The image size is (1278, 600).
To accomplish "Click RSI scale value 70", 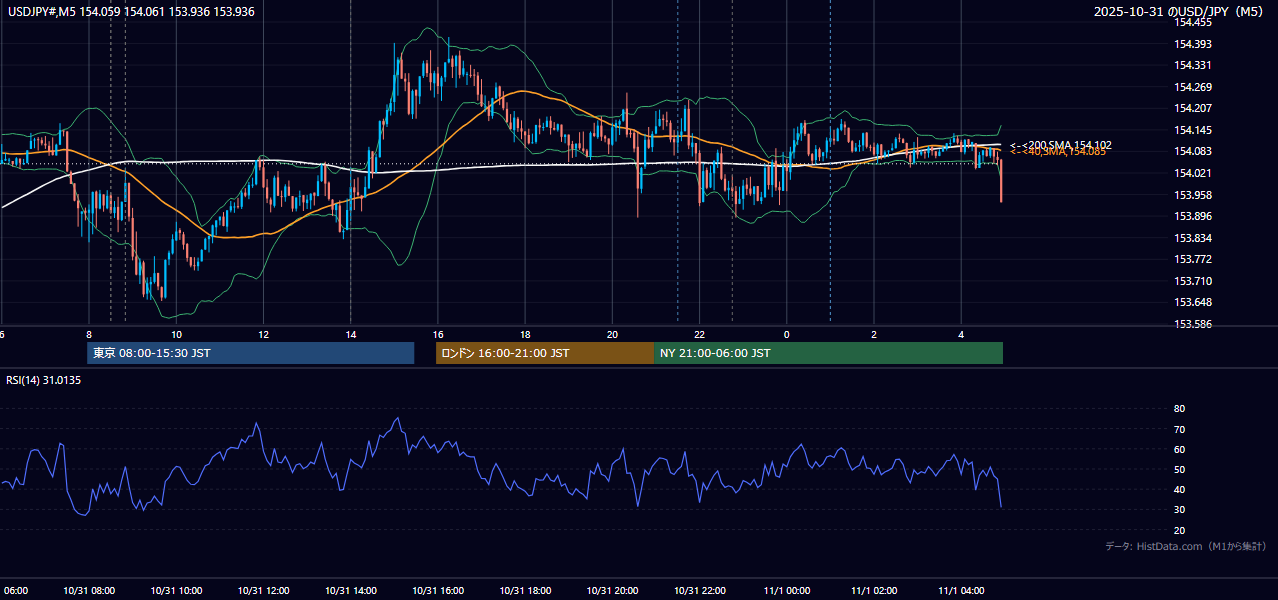I will click(1180, 429).
